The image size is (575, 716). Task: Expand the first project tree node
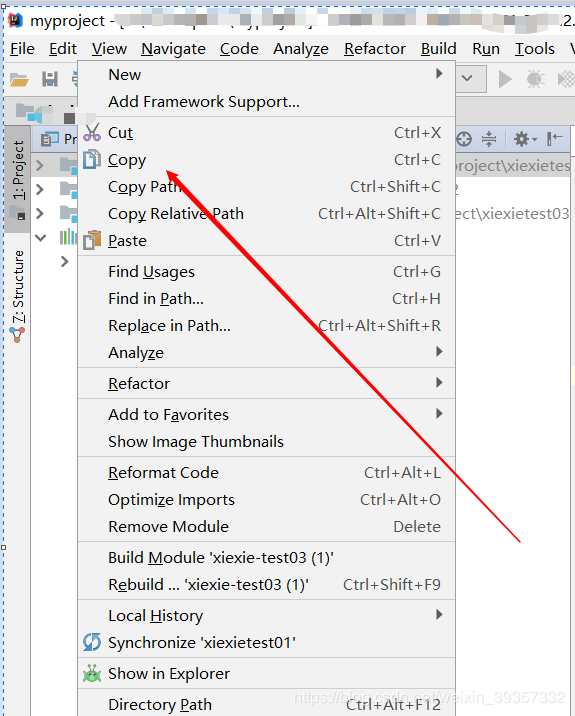pyautogui.click(x=40, y=165)
